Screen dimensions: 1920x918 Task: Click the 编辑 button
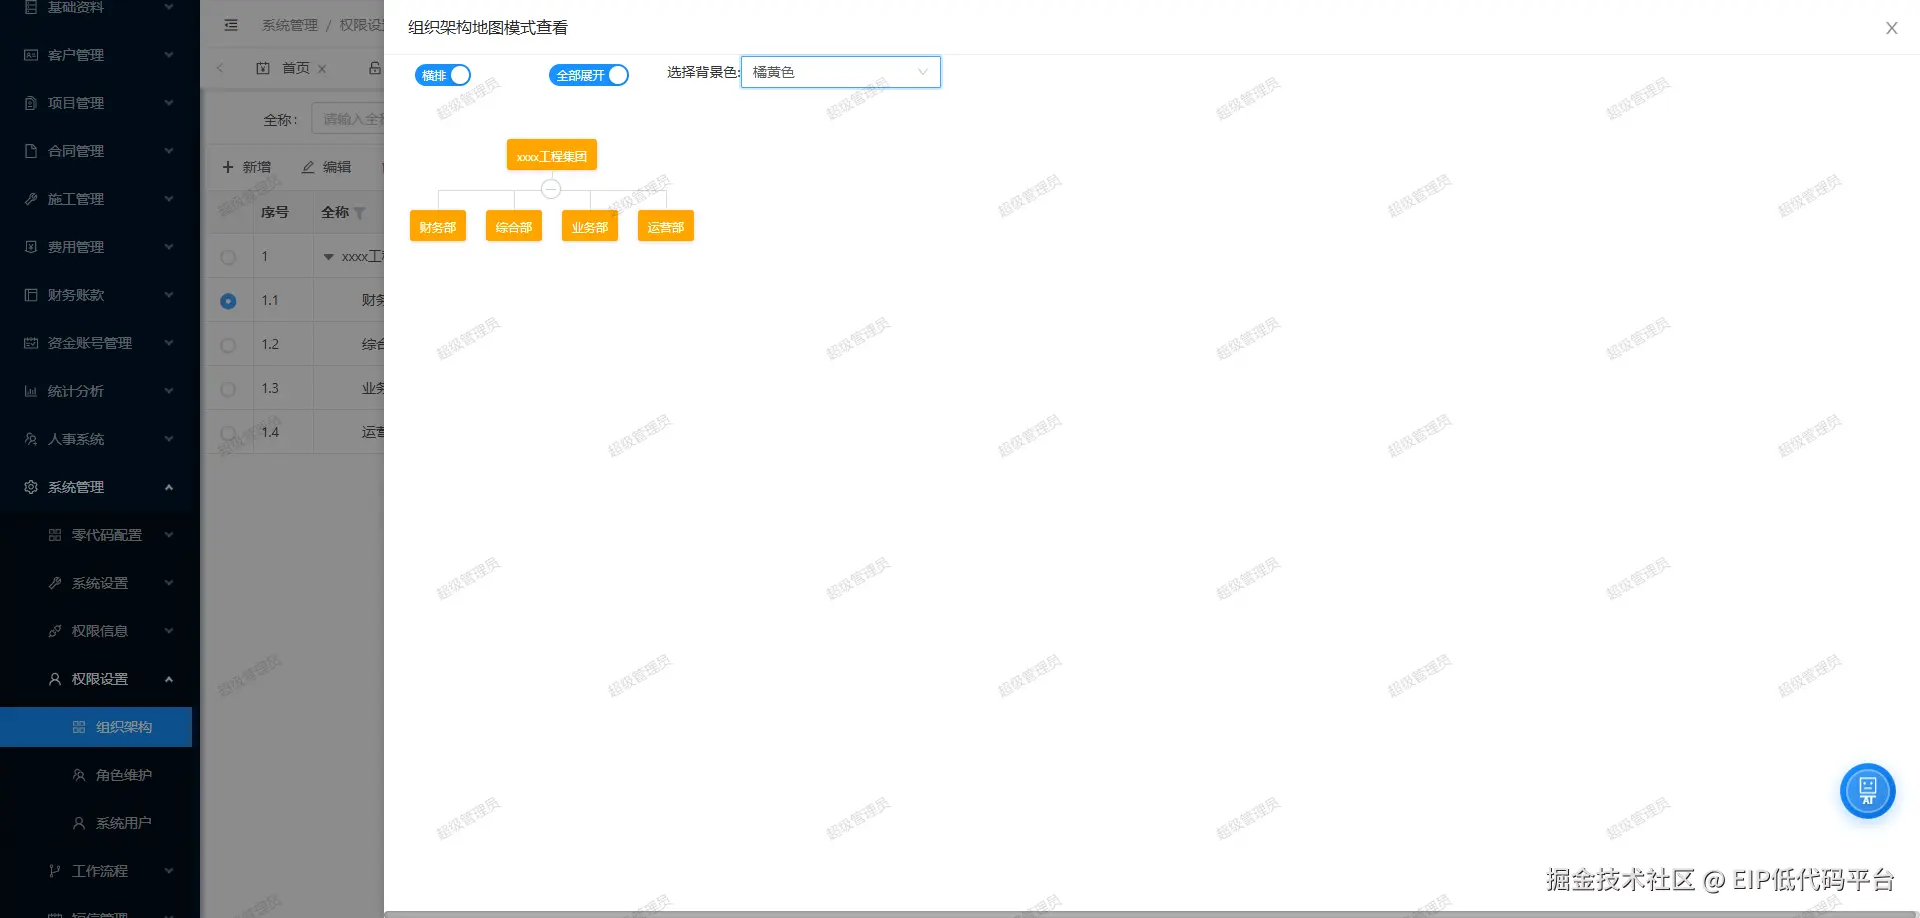pyautogui.click(x=327, y=167)
